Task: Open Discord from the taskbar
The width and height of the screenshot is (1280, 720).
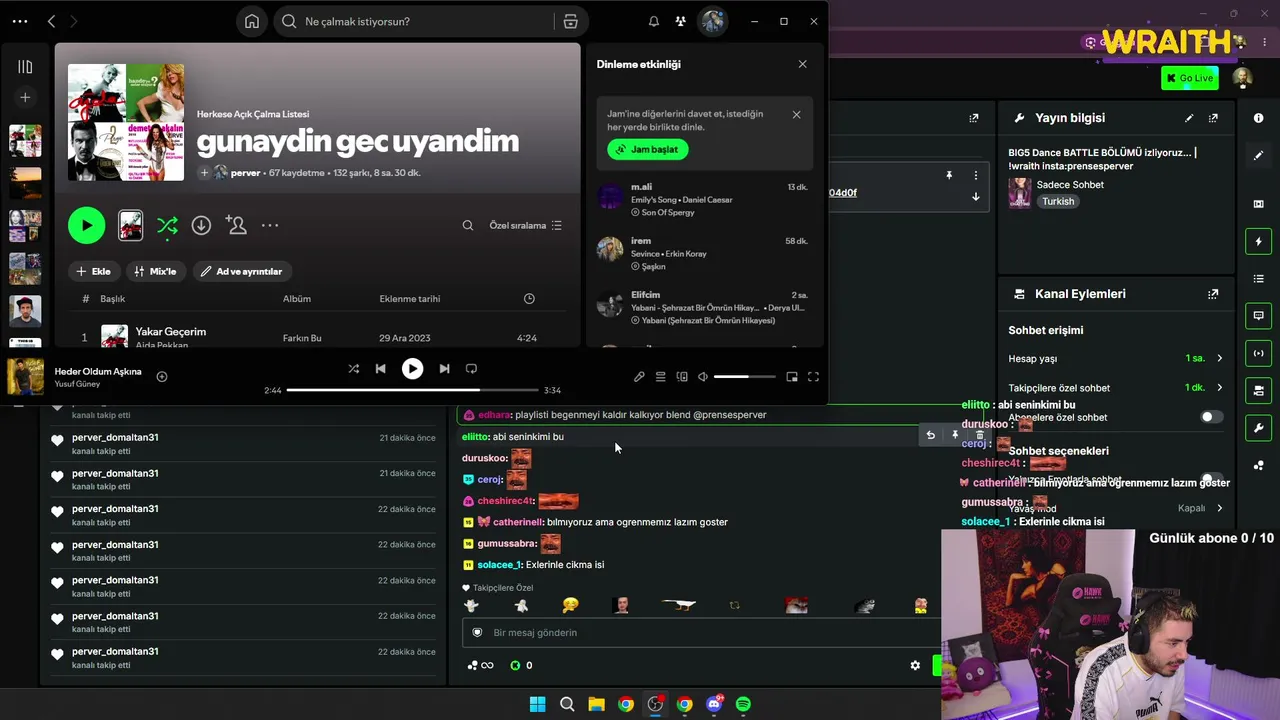Action: (x=714, y=704)
